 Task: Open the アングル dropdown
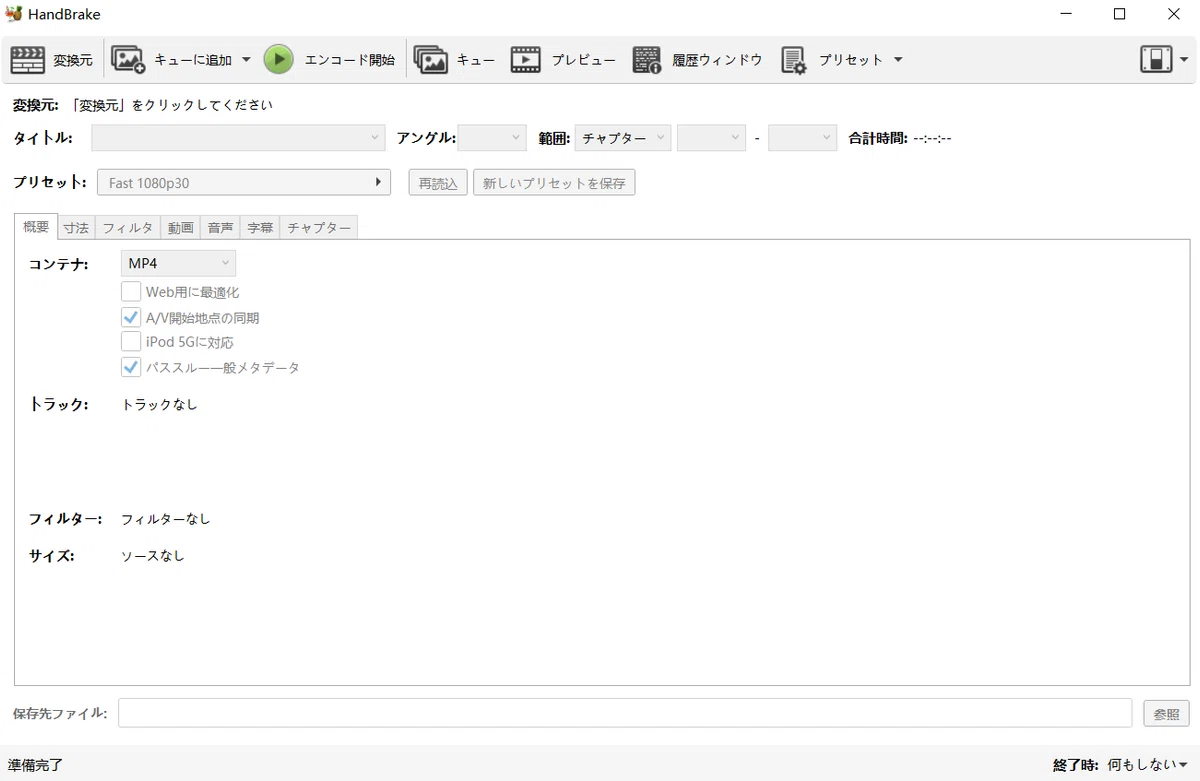click(492, 138)
